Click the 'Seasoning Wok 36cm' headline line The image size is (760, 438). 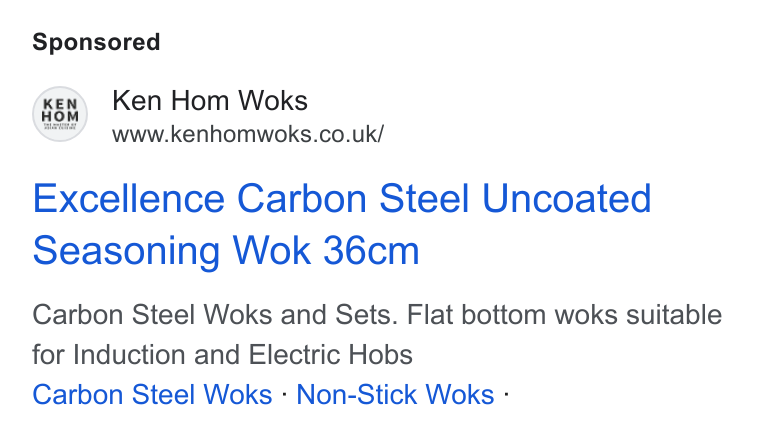click(x=226, y=250)
